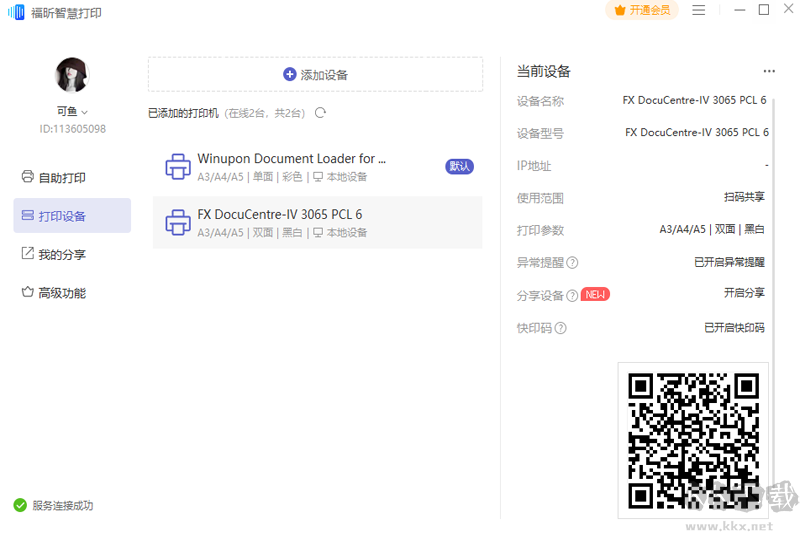The height and width of the screenshot is (533, 800).
Task: Click the 开启分享 link
Action: (744, 293)
